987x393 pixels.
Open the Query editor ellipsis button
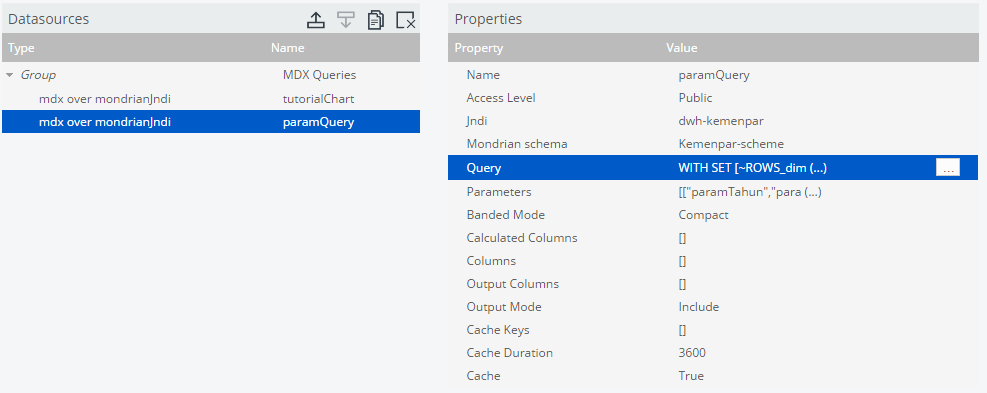948,168
